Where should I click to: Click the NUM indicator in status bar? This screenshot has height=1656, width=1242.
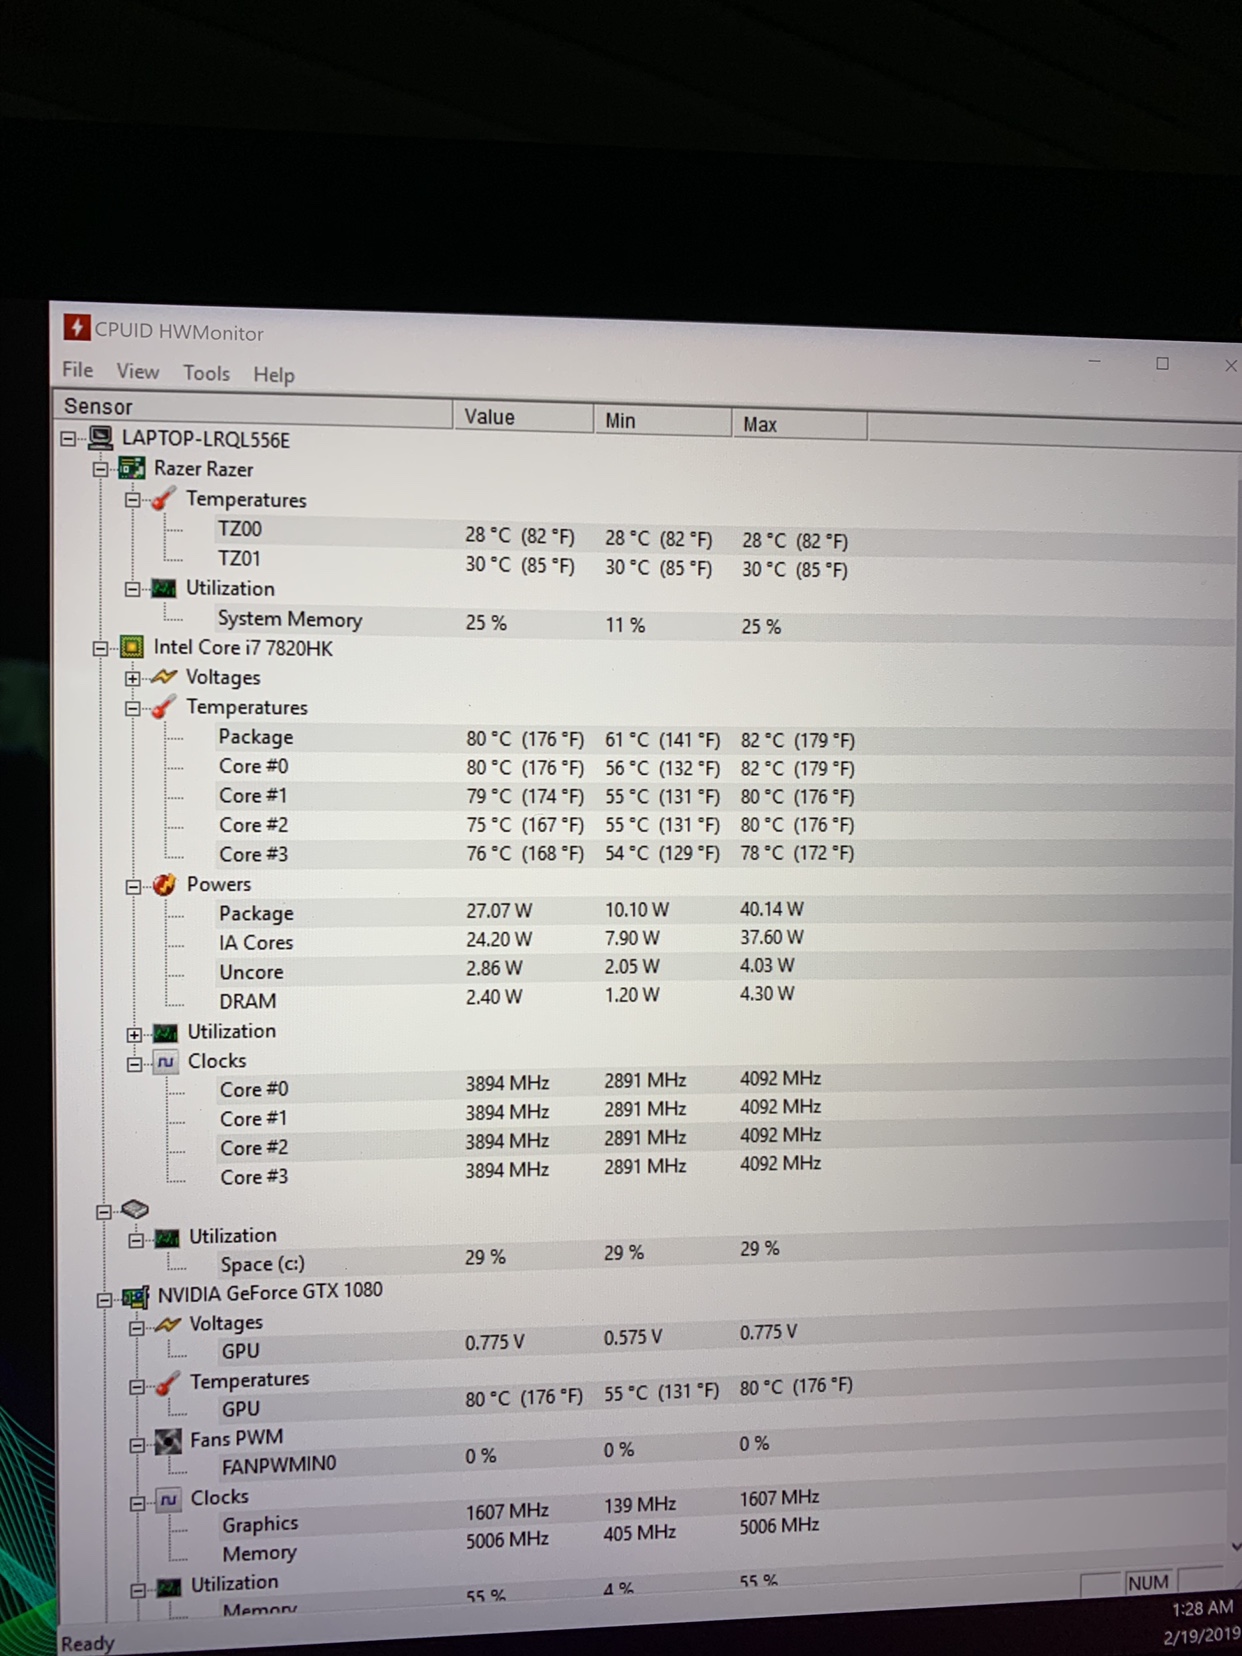(1147, 1582)
